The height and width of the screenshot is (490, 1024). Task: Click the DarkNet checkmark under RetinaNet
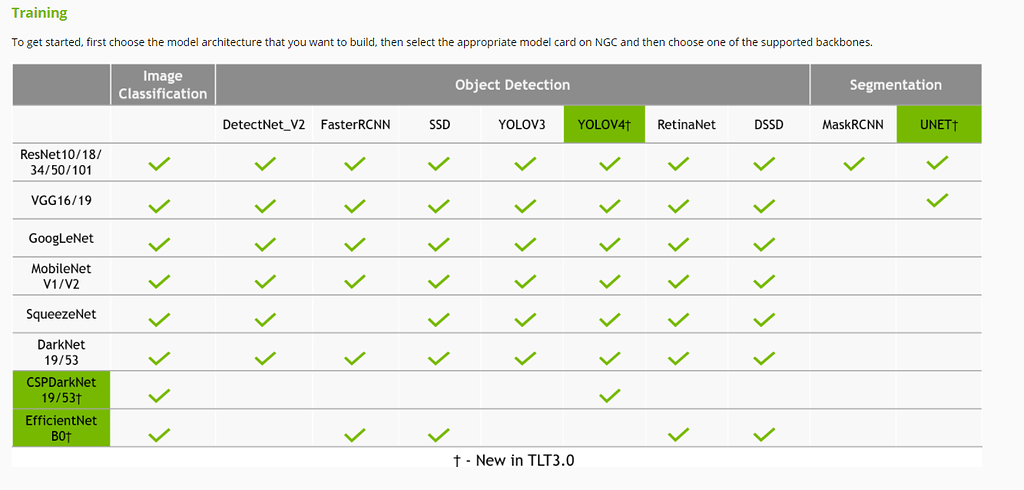click(679, 357)
